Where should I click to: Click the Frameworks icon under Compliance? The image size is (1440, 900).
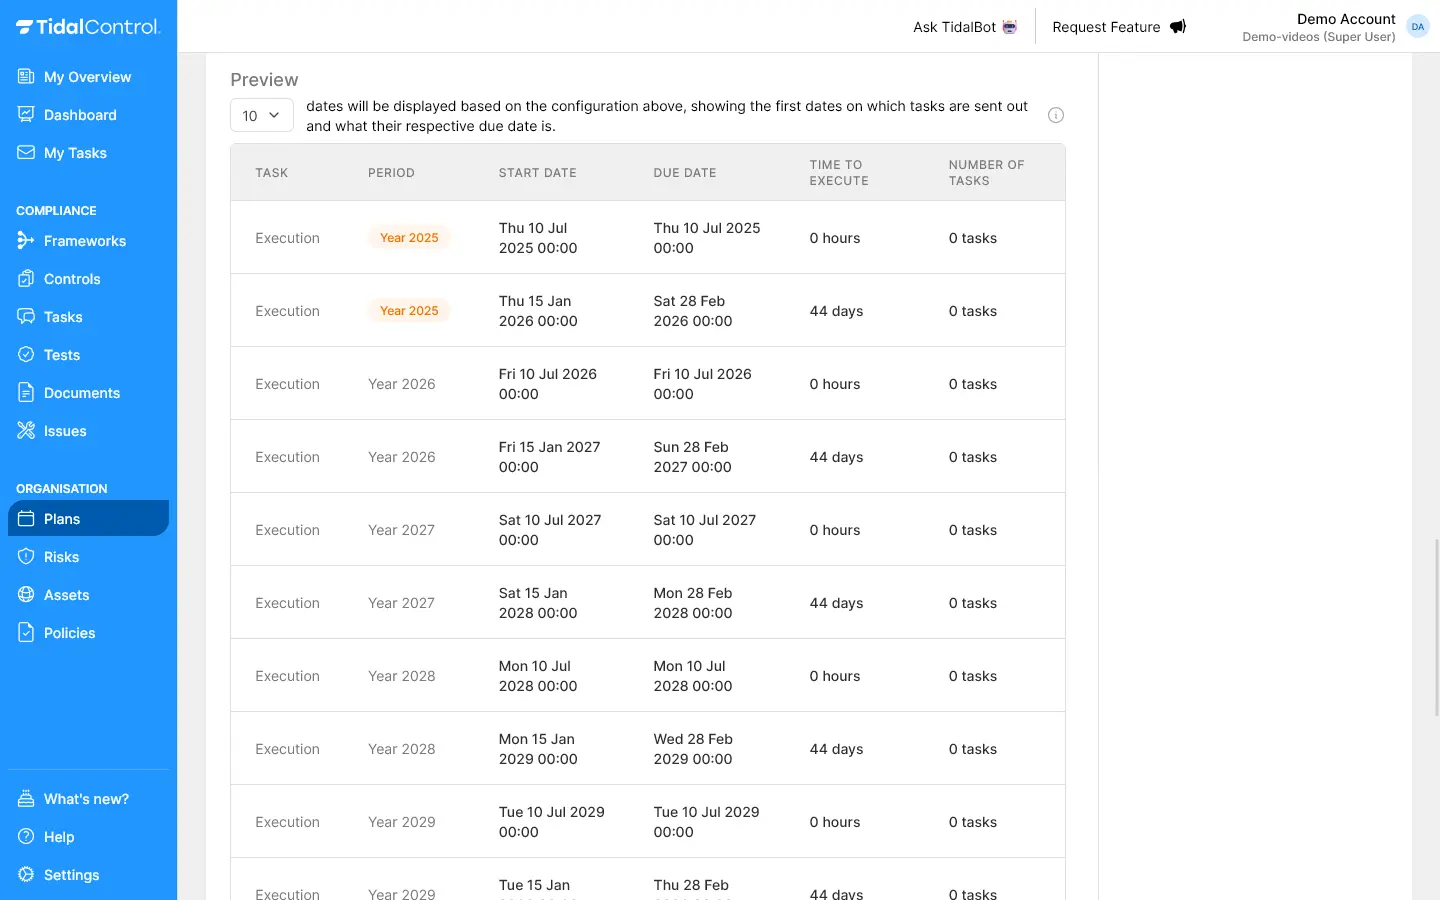26,241
